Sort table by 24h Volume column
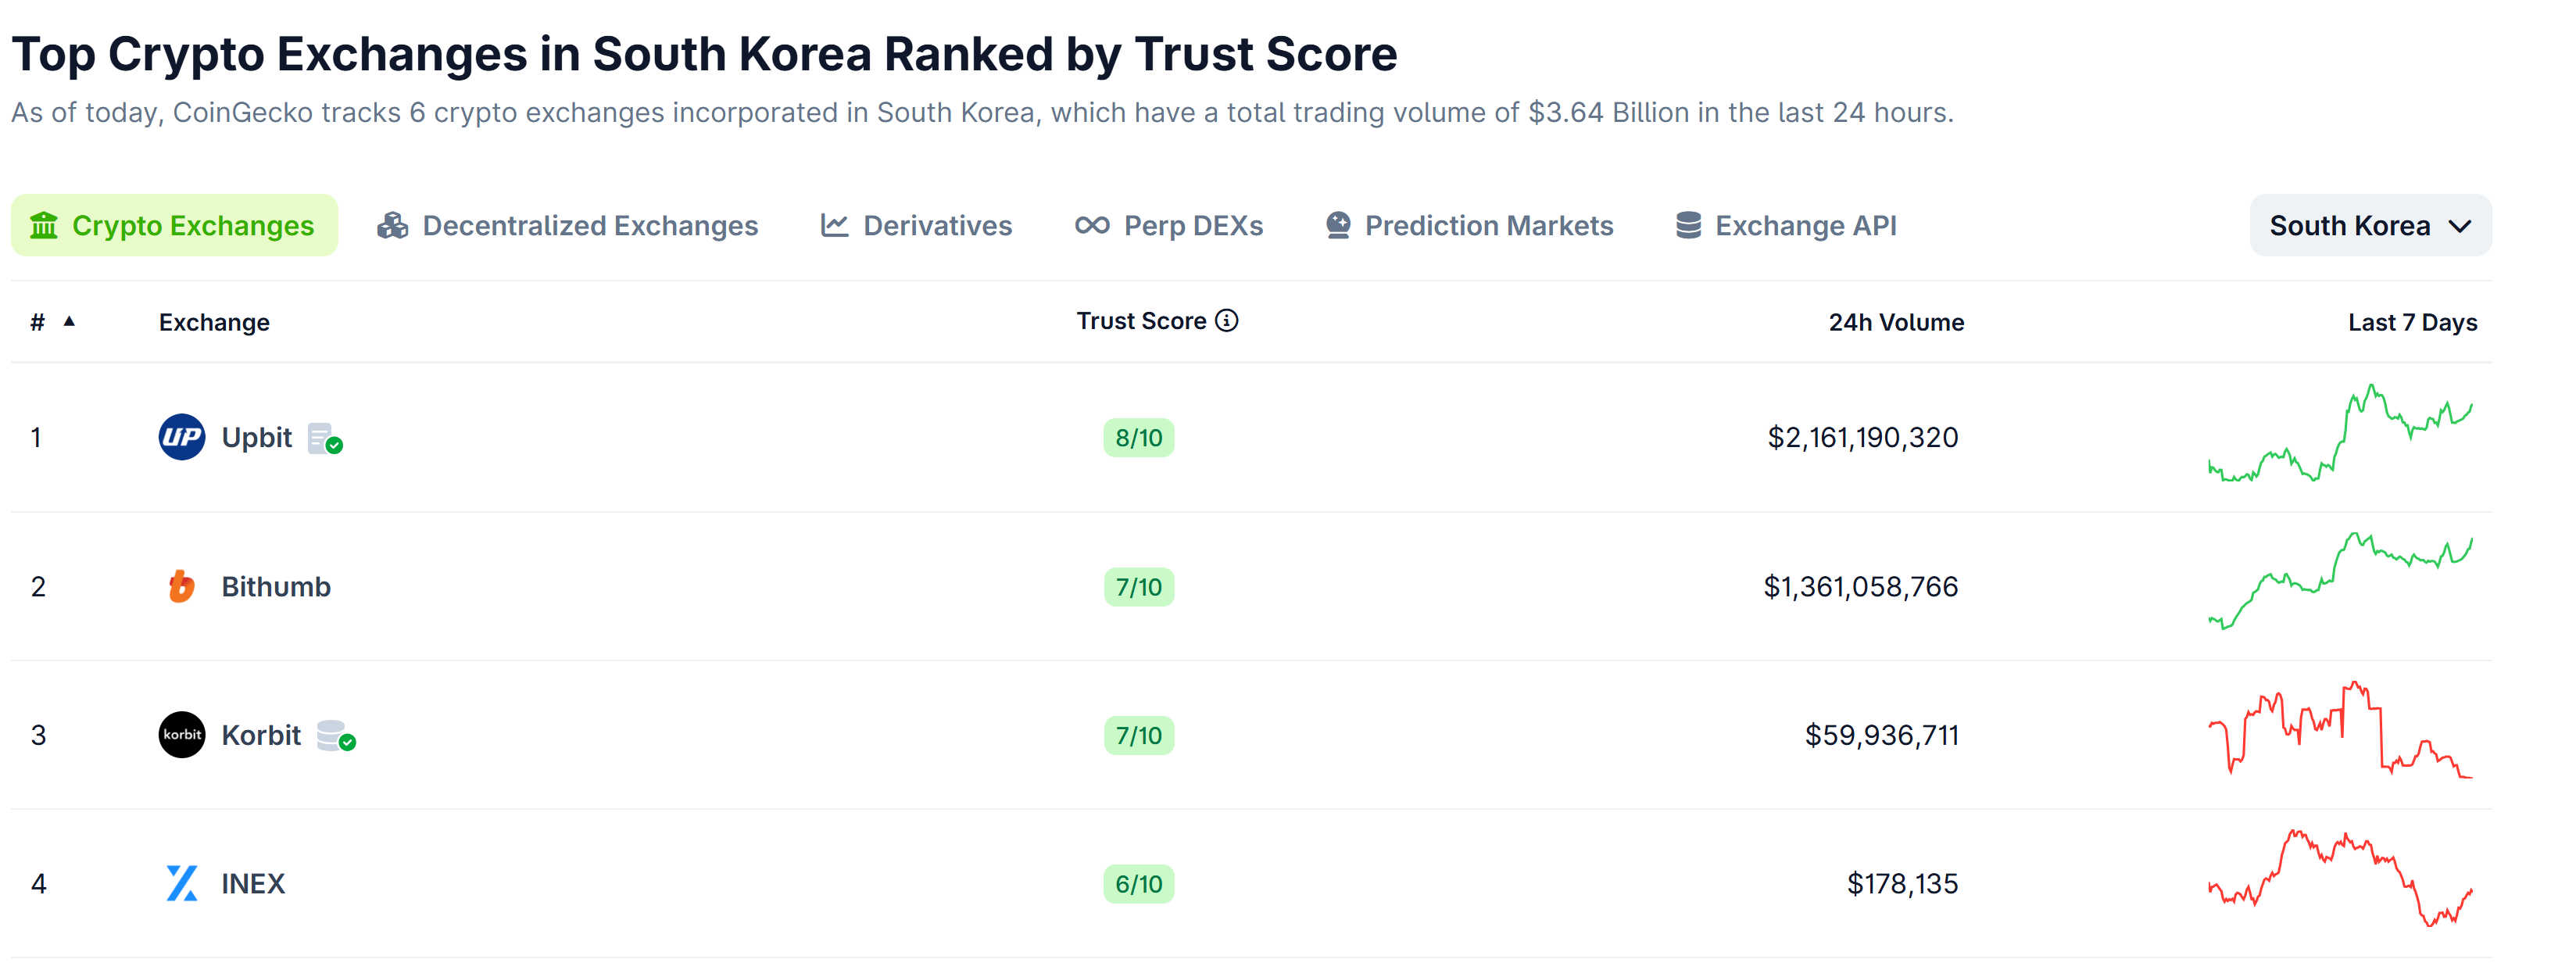This screenshot has width=2576, height=970. pyautogui.click(x=1895, y=321)
